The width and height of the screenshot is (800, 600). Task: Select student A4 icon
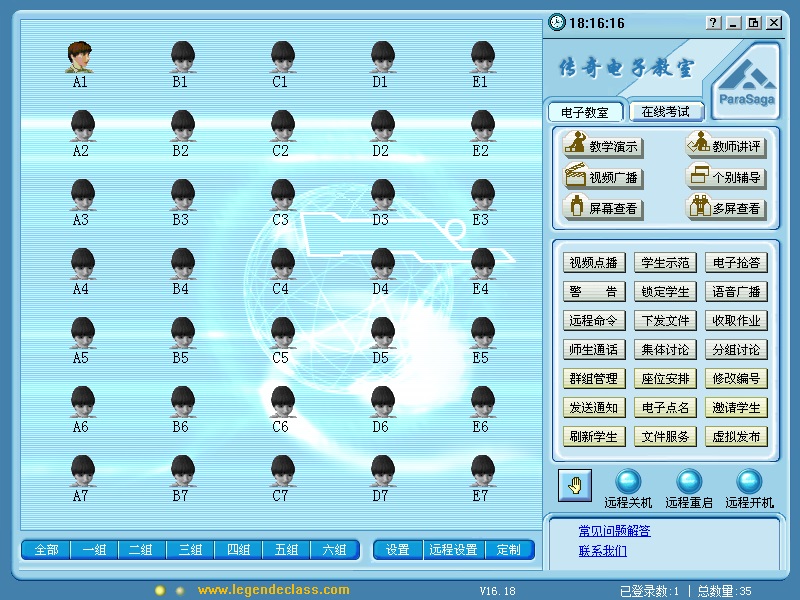[x=82, y=264]
